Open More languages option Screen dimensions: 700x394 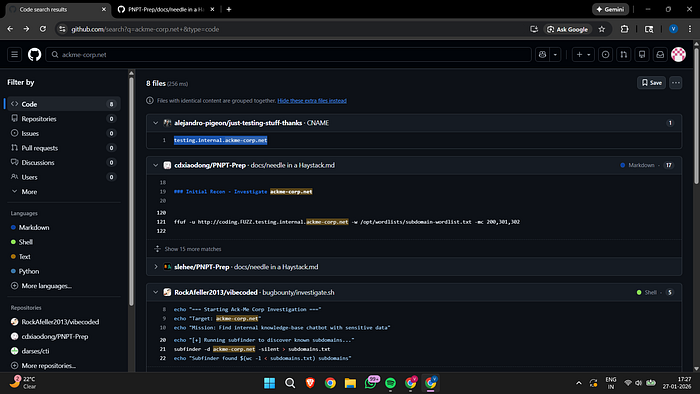pos(41,286)
